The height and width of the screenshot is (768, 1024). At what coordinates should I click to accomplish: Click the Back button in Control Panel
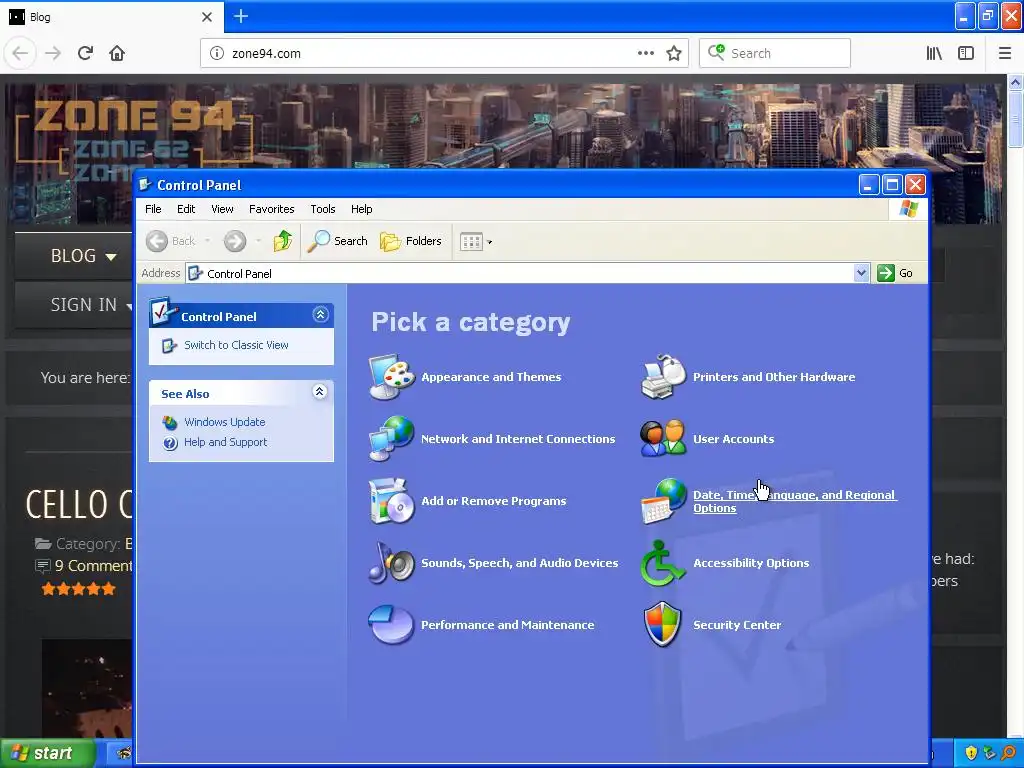(170, 241)
